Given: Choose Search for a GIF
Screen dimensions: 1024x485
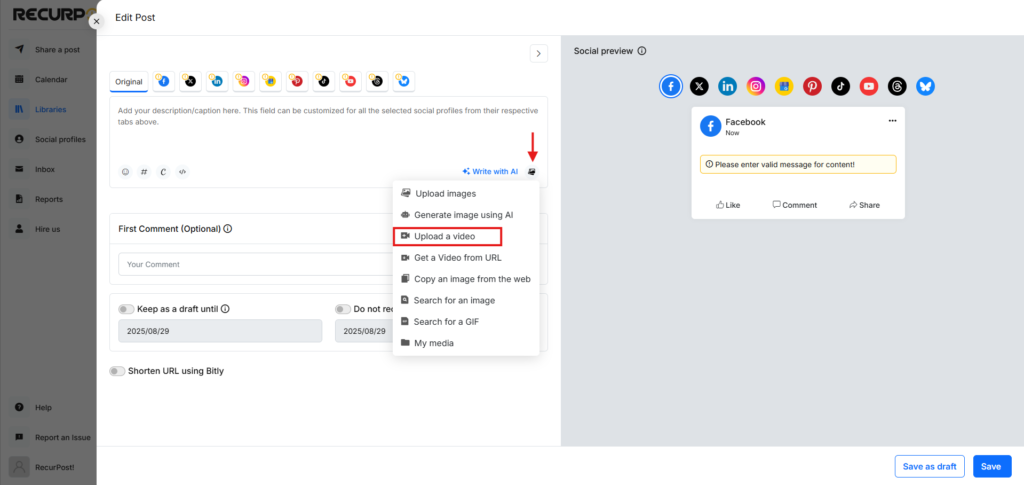Looking at the screenshot, I should tap(466, 322).
